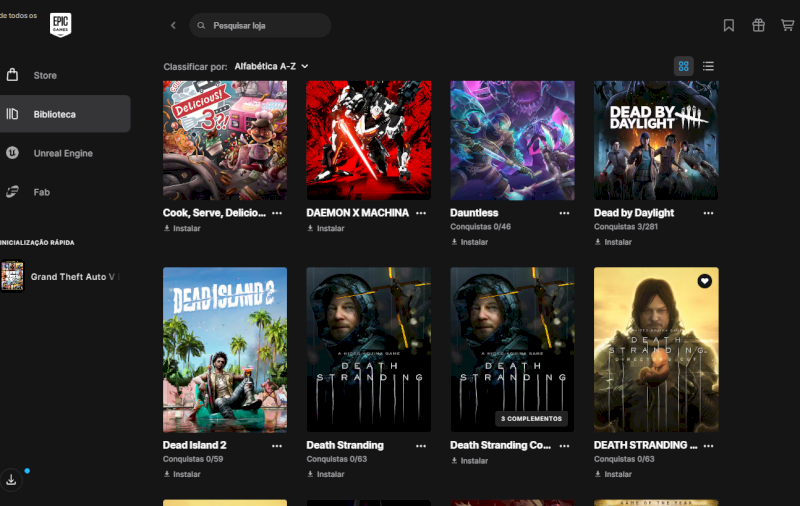800x506 pixels.
Task: Install Dead Island 2
Action: click(182, 474)
